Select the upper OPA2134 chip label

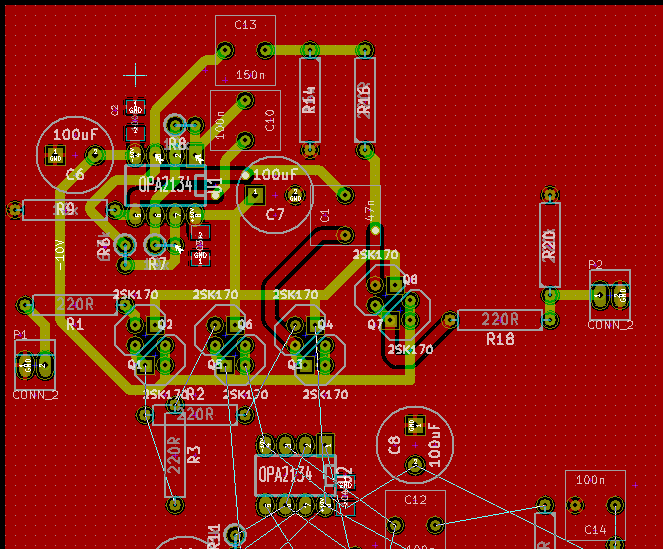166,185
